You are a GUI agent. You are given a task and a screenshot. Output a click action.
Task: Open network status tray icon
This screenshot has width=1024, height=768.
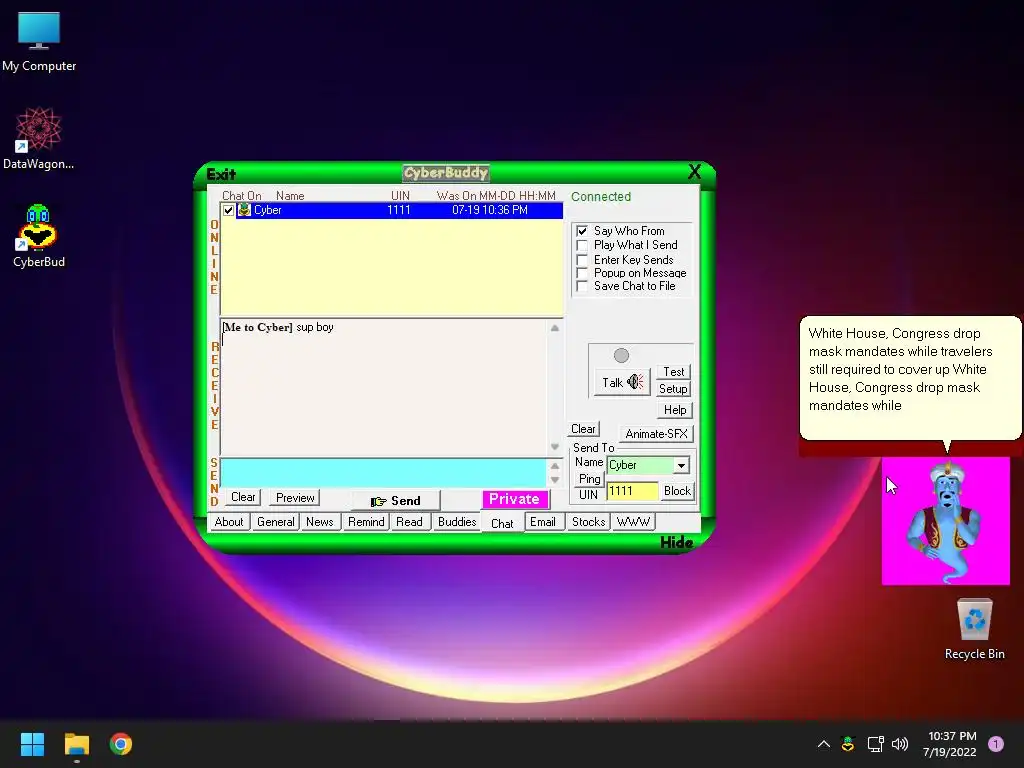pyautogui.click(x=875, y=744)
